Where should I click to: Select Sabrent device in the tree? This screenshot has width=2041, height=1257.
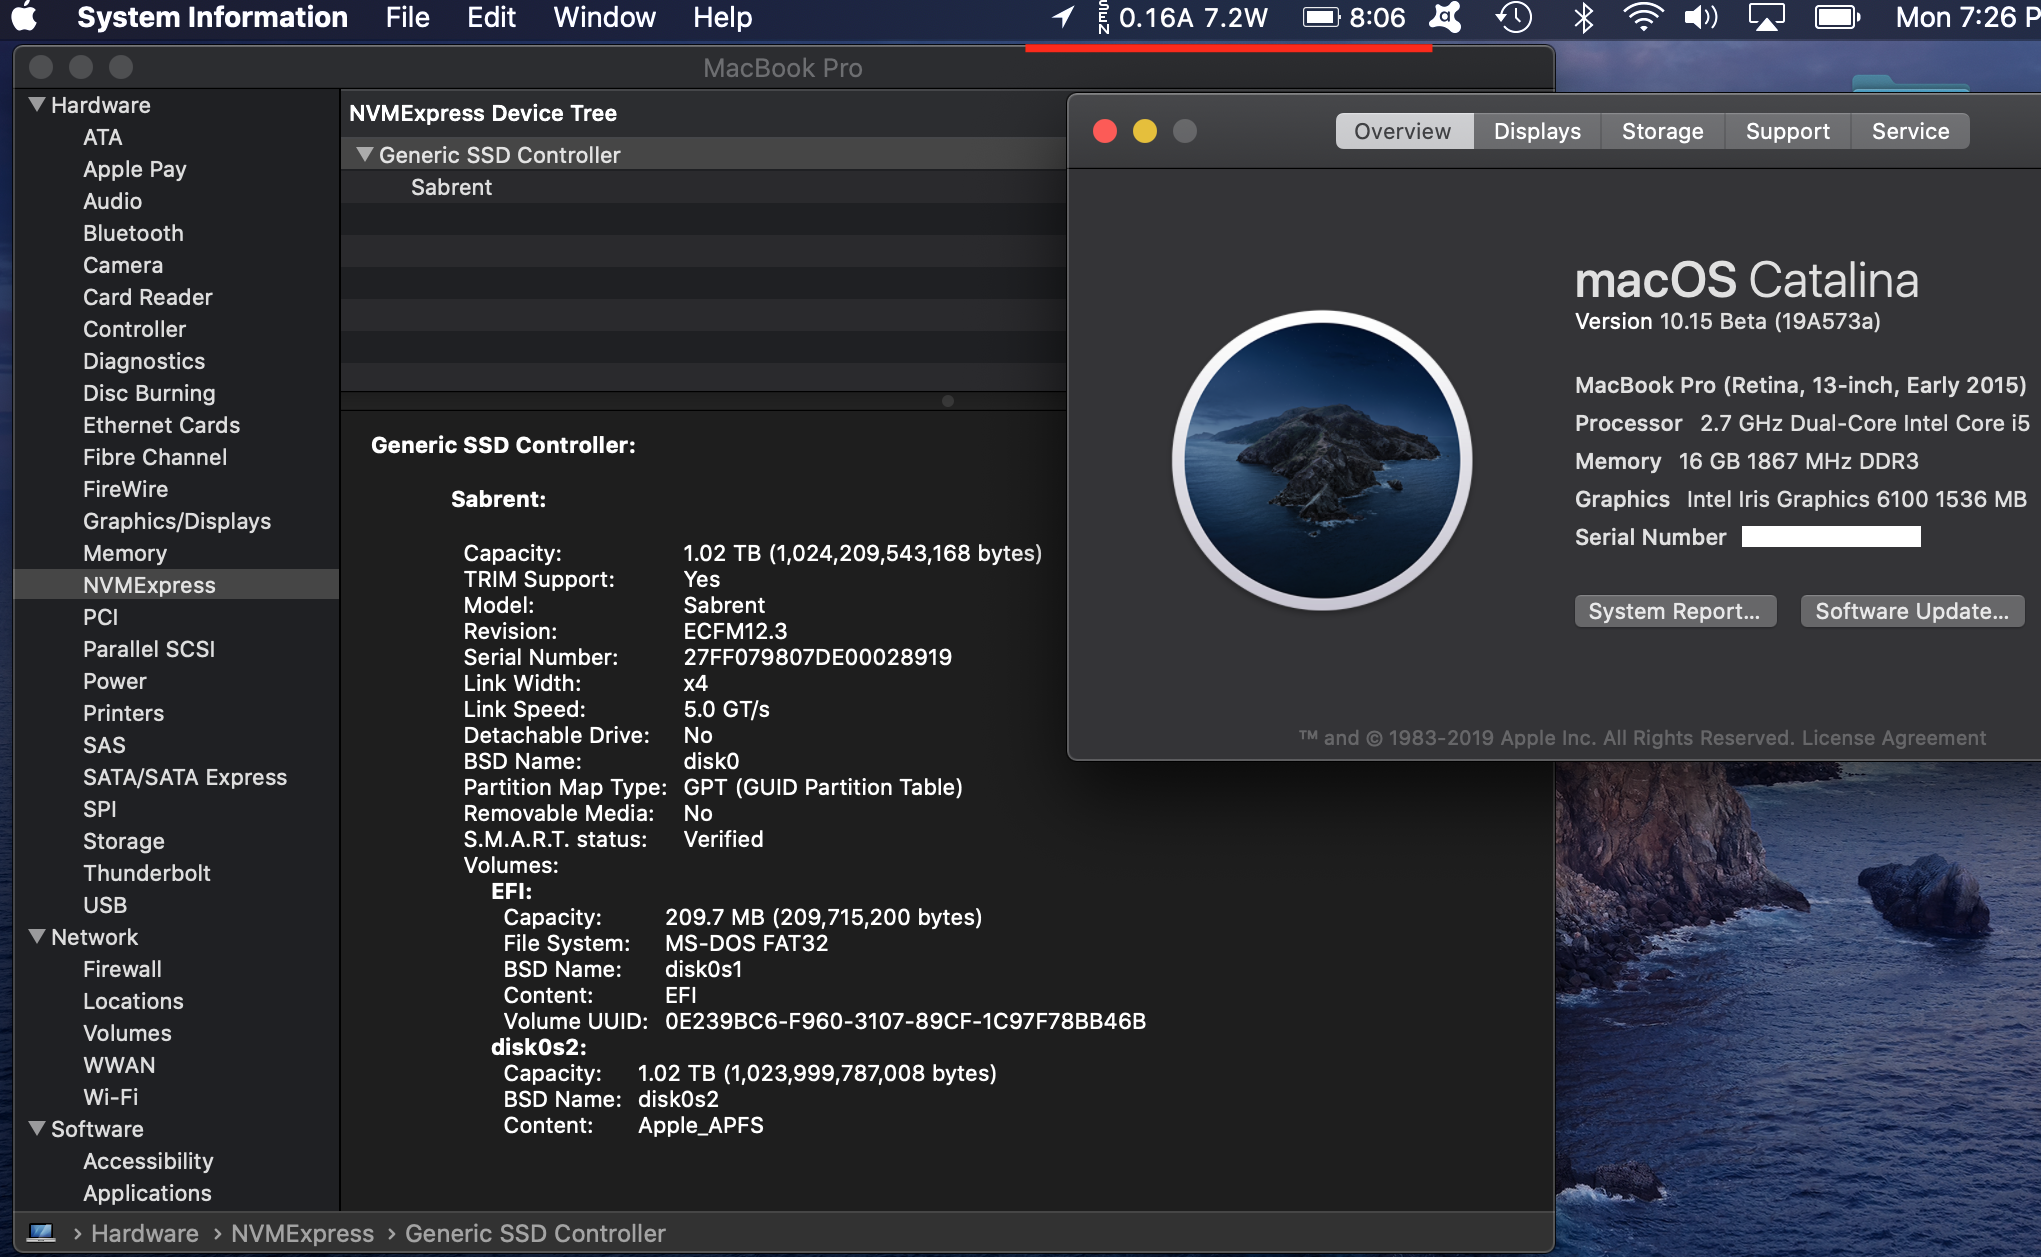pos(451,187)
